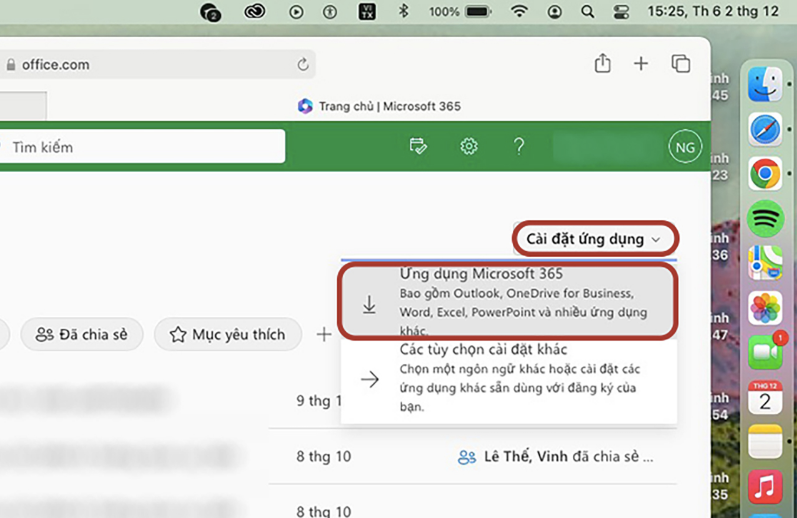Show the Safari tab overview icon

pyautogui.click(x=681, y=64)
